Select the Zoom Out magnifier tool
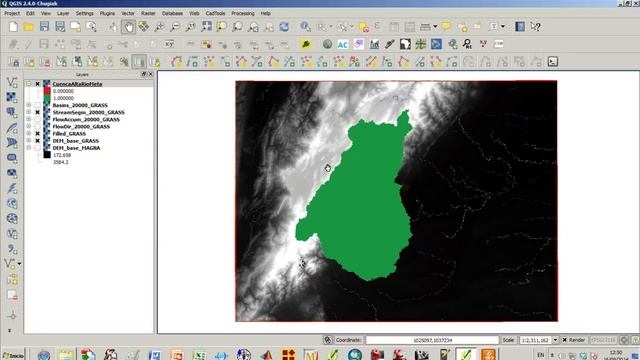The width and height of the screenshot is (640, 360). 175,27
